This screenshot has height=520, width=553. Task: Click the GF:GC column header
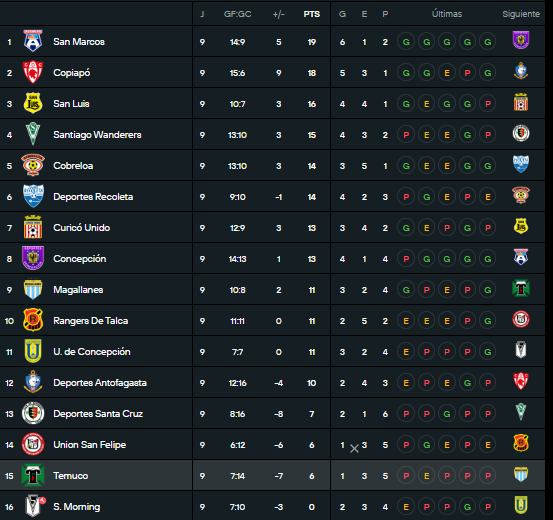coord(237,14)
